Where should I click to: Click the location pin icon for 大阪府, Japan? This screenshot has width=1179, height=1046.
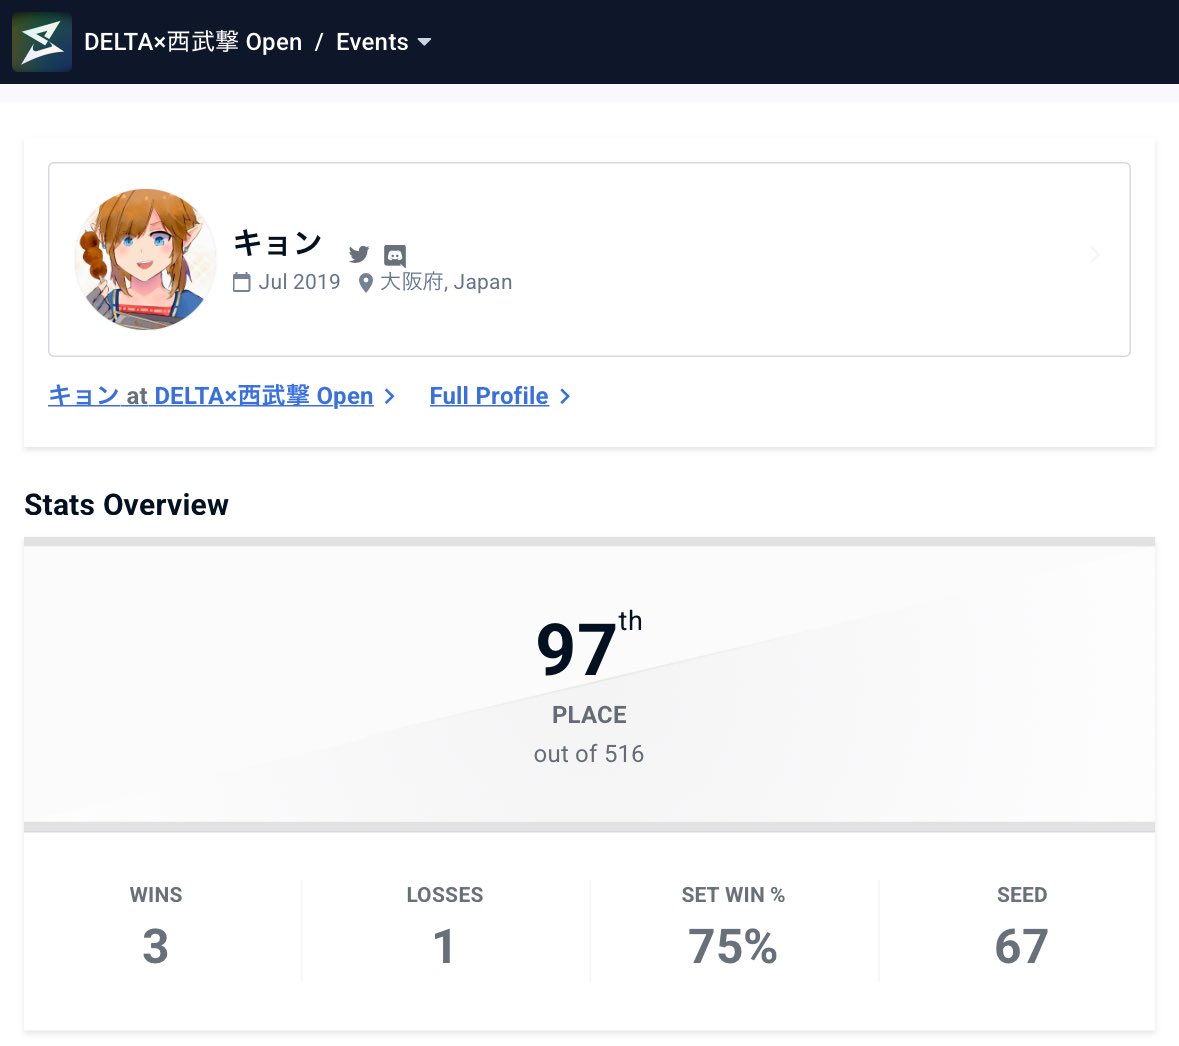[366, 282]
